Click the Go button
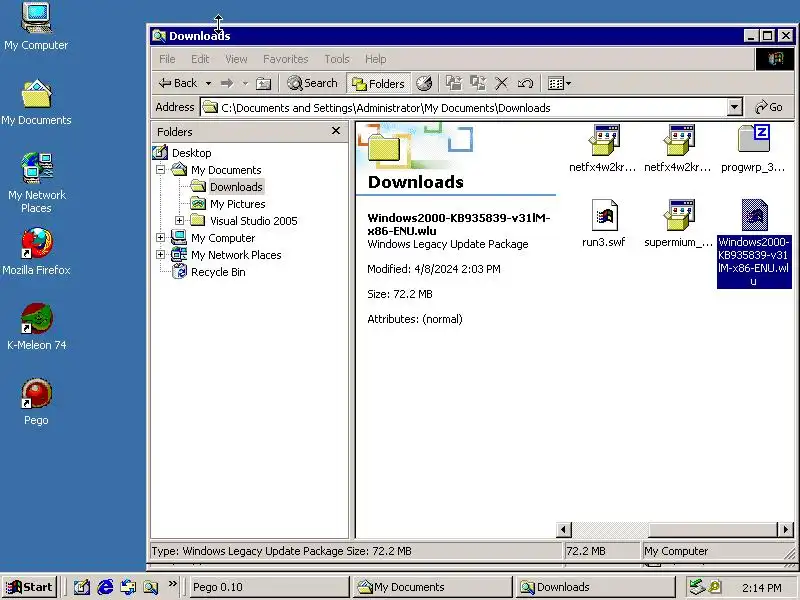800x600 pixels. pos(769,107)
